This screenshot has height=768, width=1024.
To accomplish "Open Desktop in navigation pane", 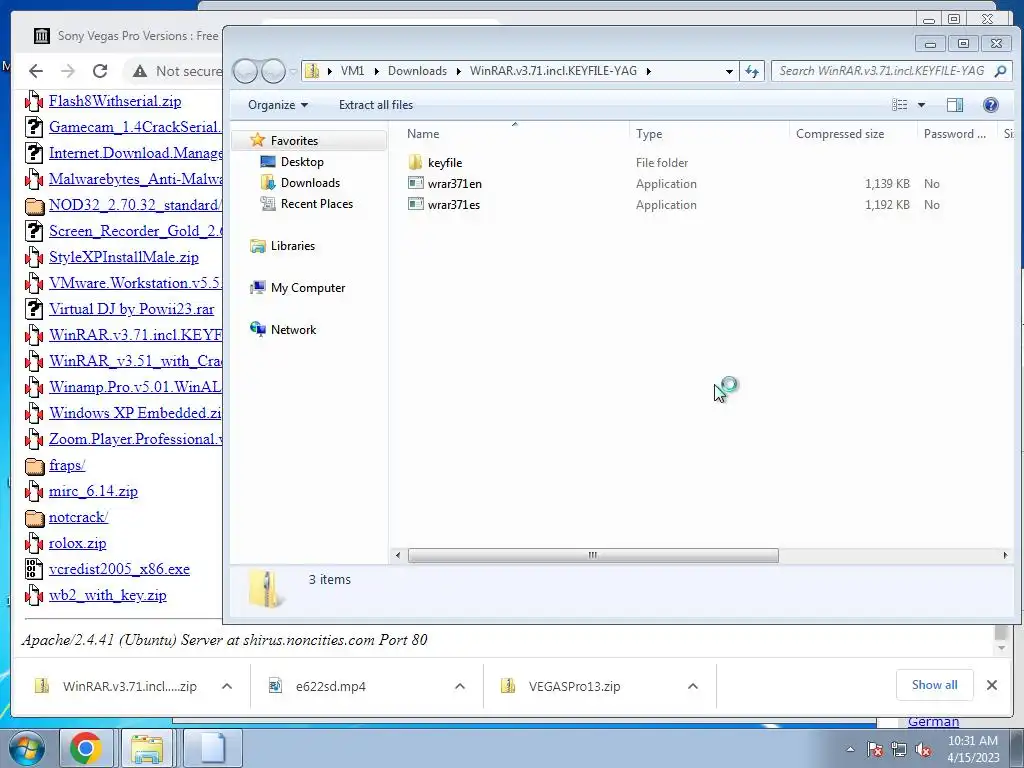I will (302, 161).
